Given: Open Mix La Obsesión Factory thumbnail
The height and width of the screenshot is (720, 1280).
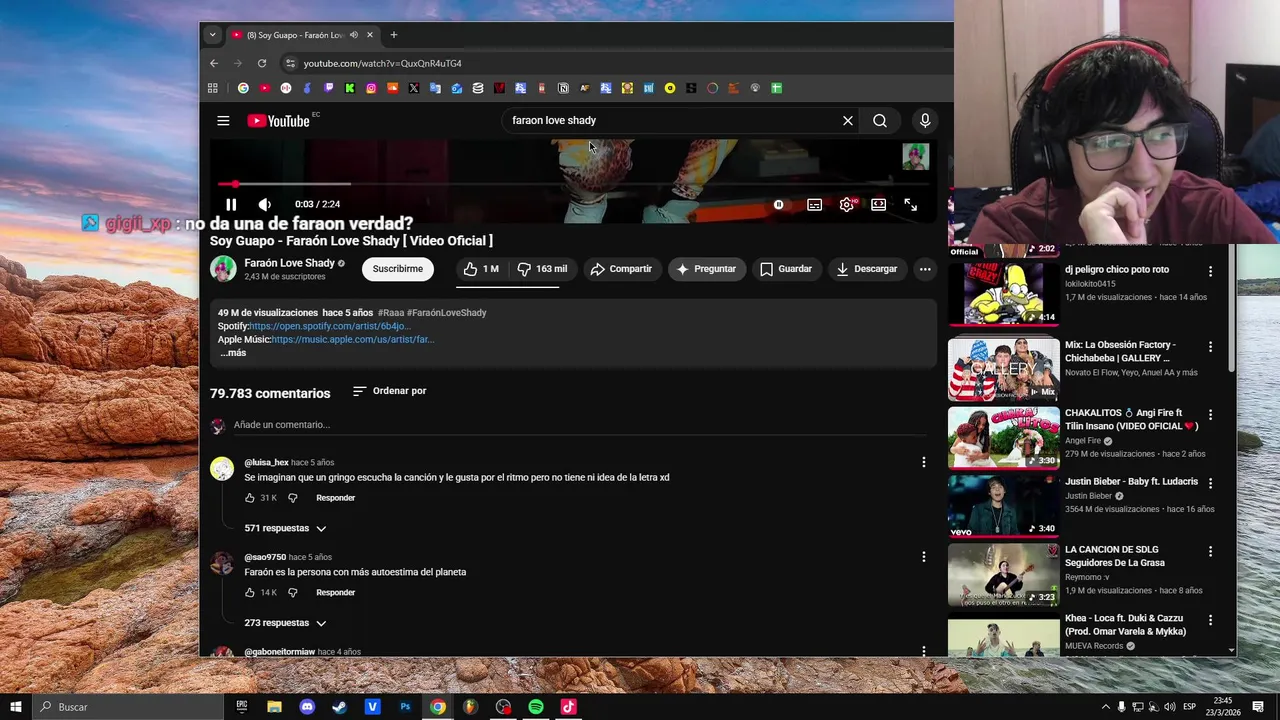Looking at the screenshot, I should (1004, 369).
